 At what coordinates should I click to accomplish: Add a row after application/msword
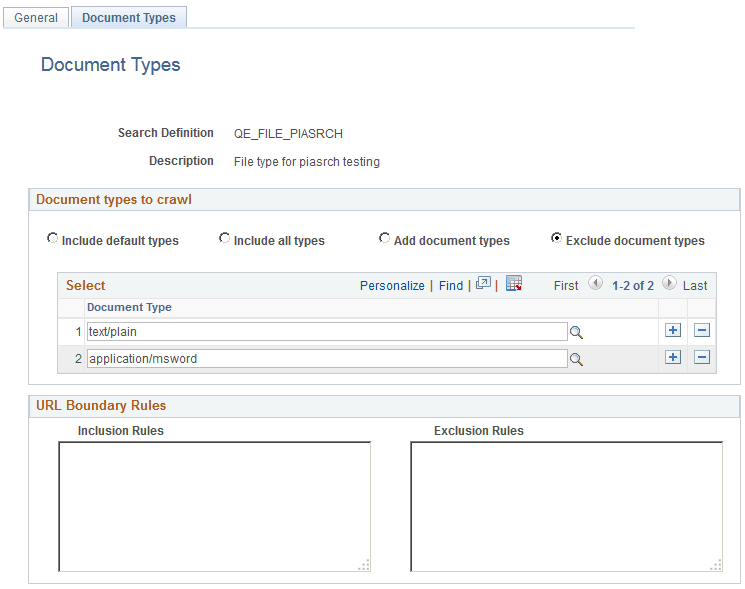click(673, 357)
